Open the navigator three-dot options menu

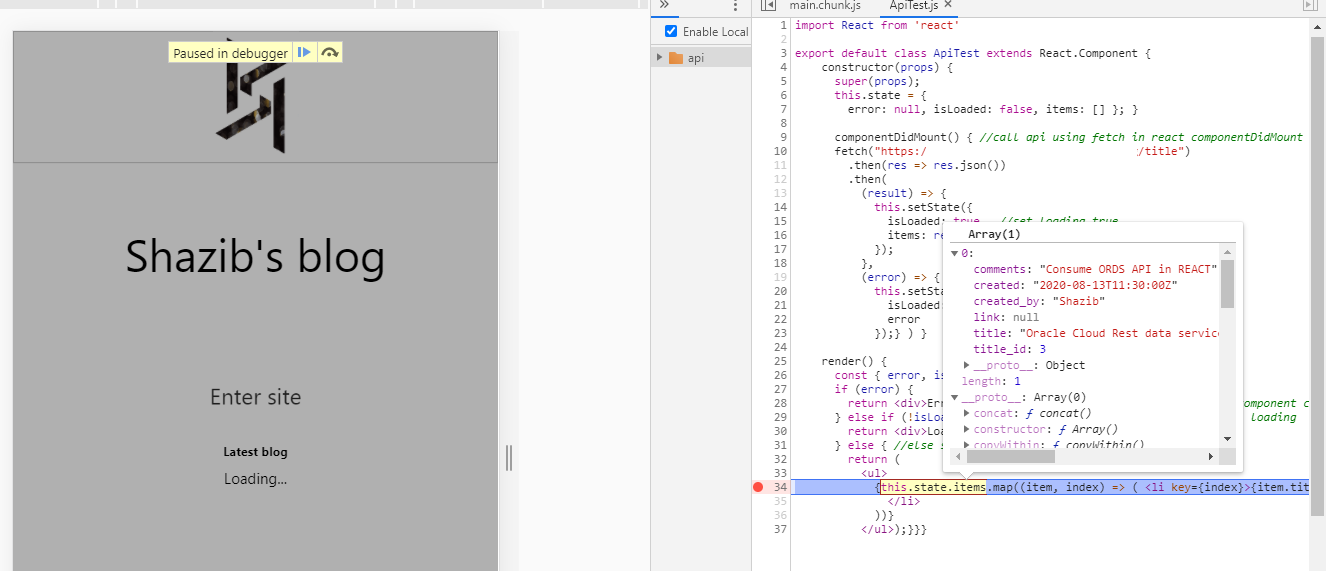click(x=735, y=5)
